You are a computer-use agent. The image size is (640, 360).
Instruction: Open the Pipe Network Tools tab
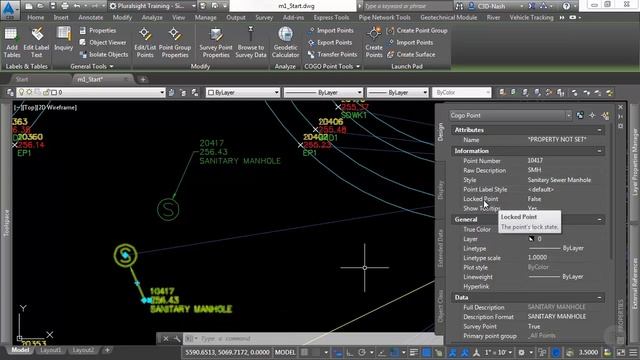point(384,18)
